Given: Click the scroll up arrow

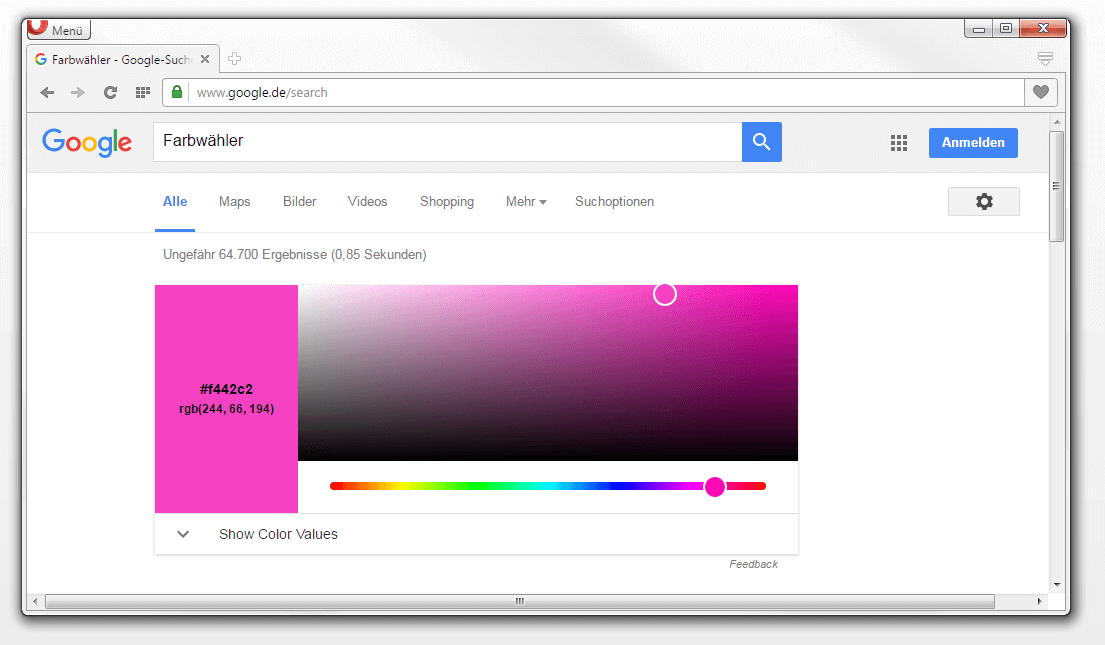Looking at the screenshot, I should coord(1056,122).
